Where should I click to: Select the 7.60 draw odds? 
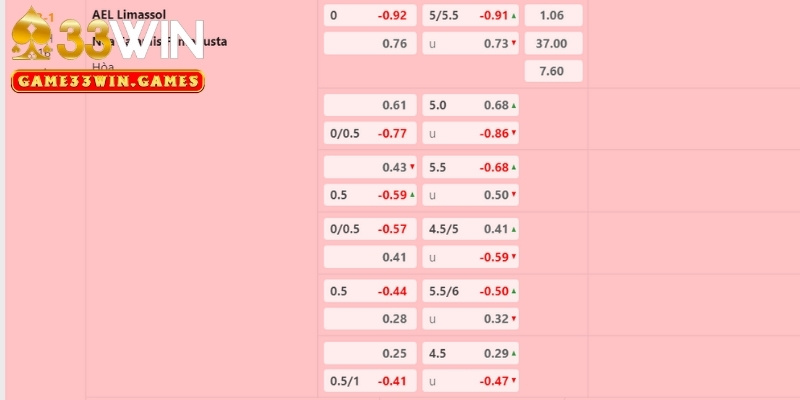pos(552,71)
